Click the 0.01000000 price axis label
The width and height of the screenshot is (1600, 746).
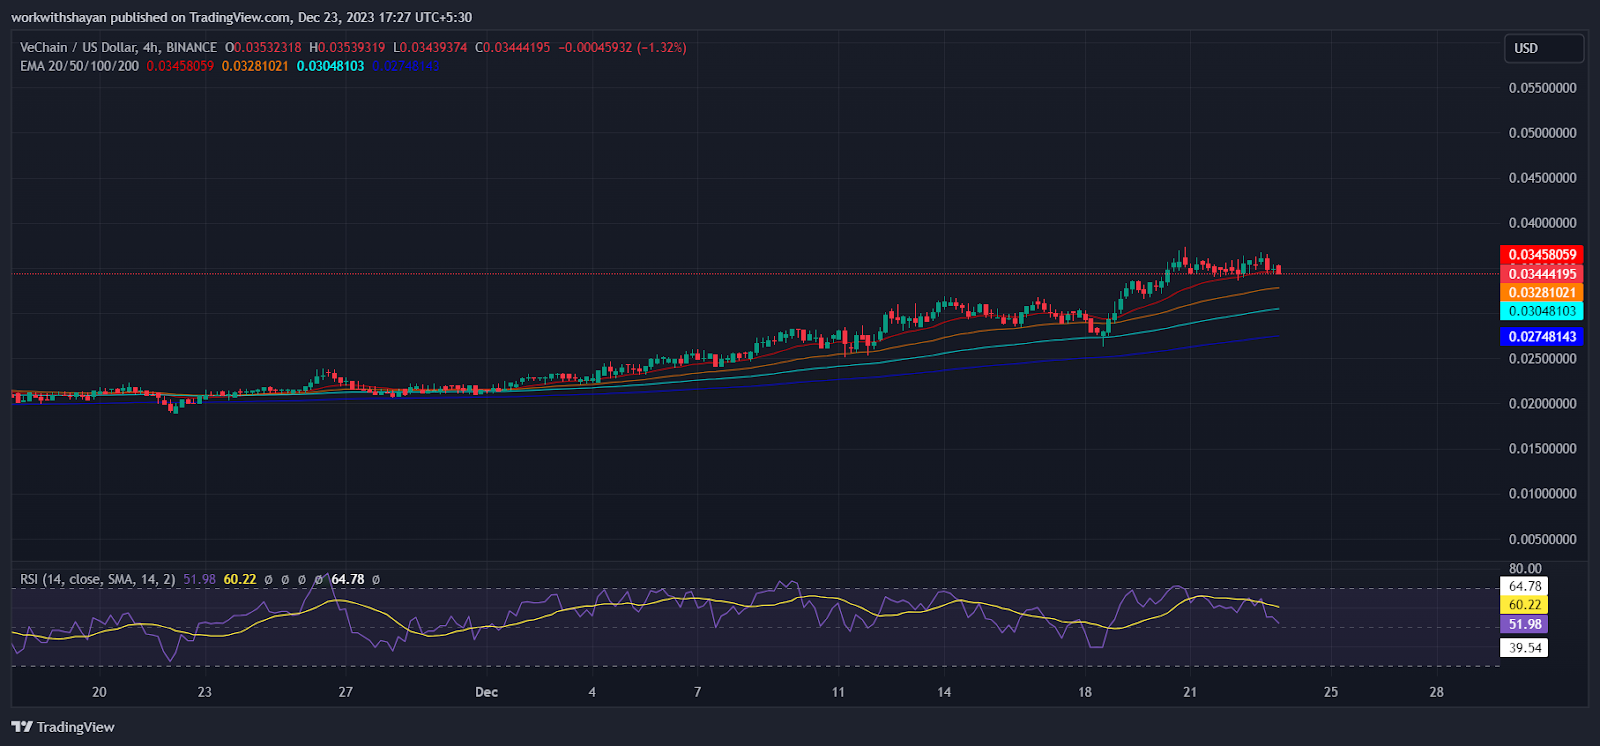1542,494
